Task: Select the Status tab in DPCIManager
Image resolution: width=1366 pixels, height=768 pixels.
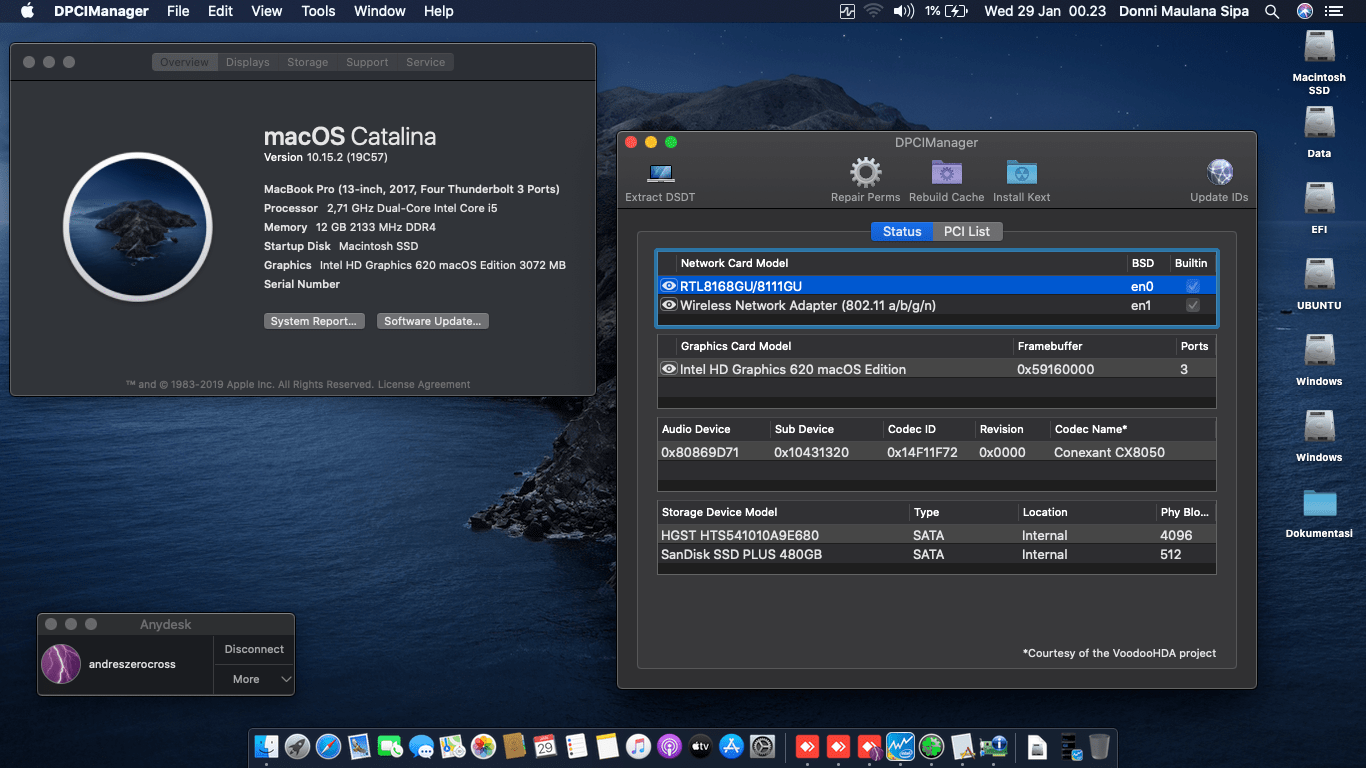Action: click(902, 231)
